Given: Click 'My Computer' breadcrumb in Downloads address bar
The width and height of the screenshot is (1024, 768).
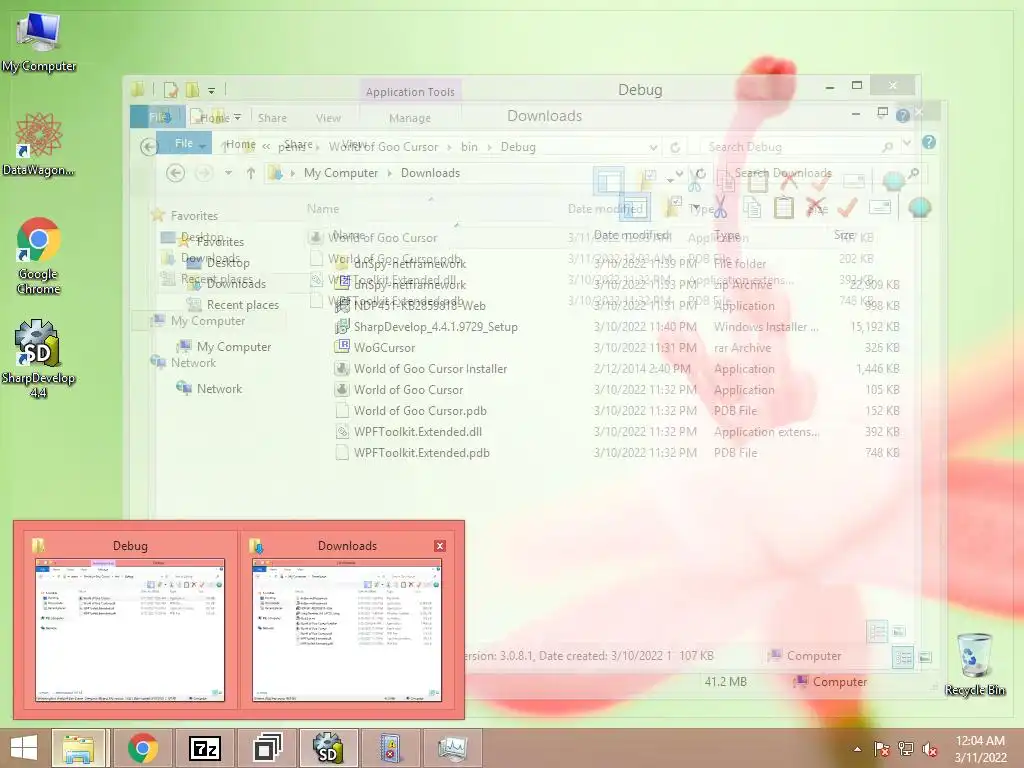Looking at the screenshot, I should (x=341, y=173).
